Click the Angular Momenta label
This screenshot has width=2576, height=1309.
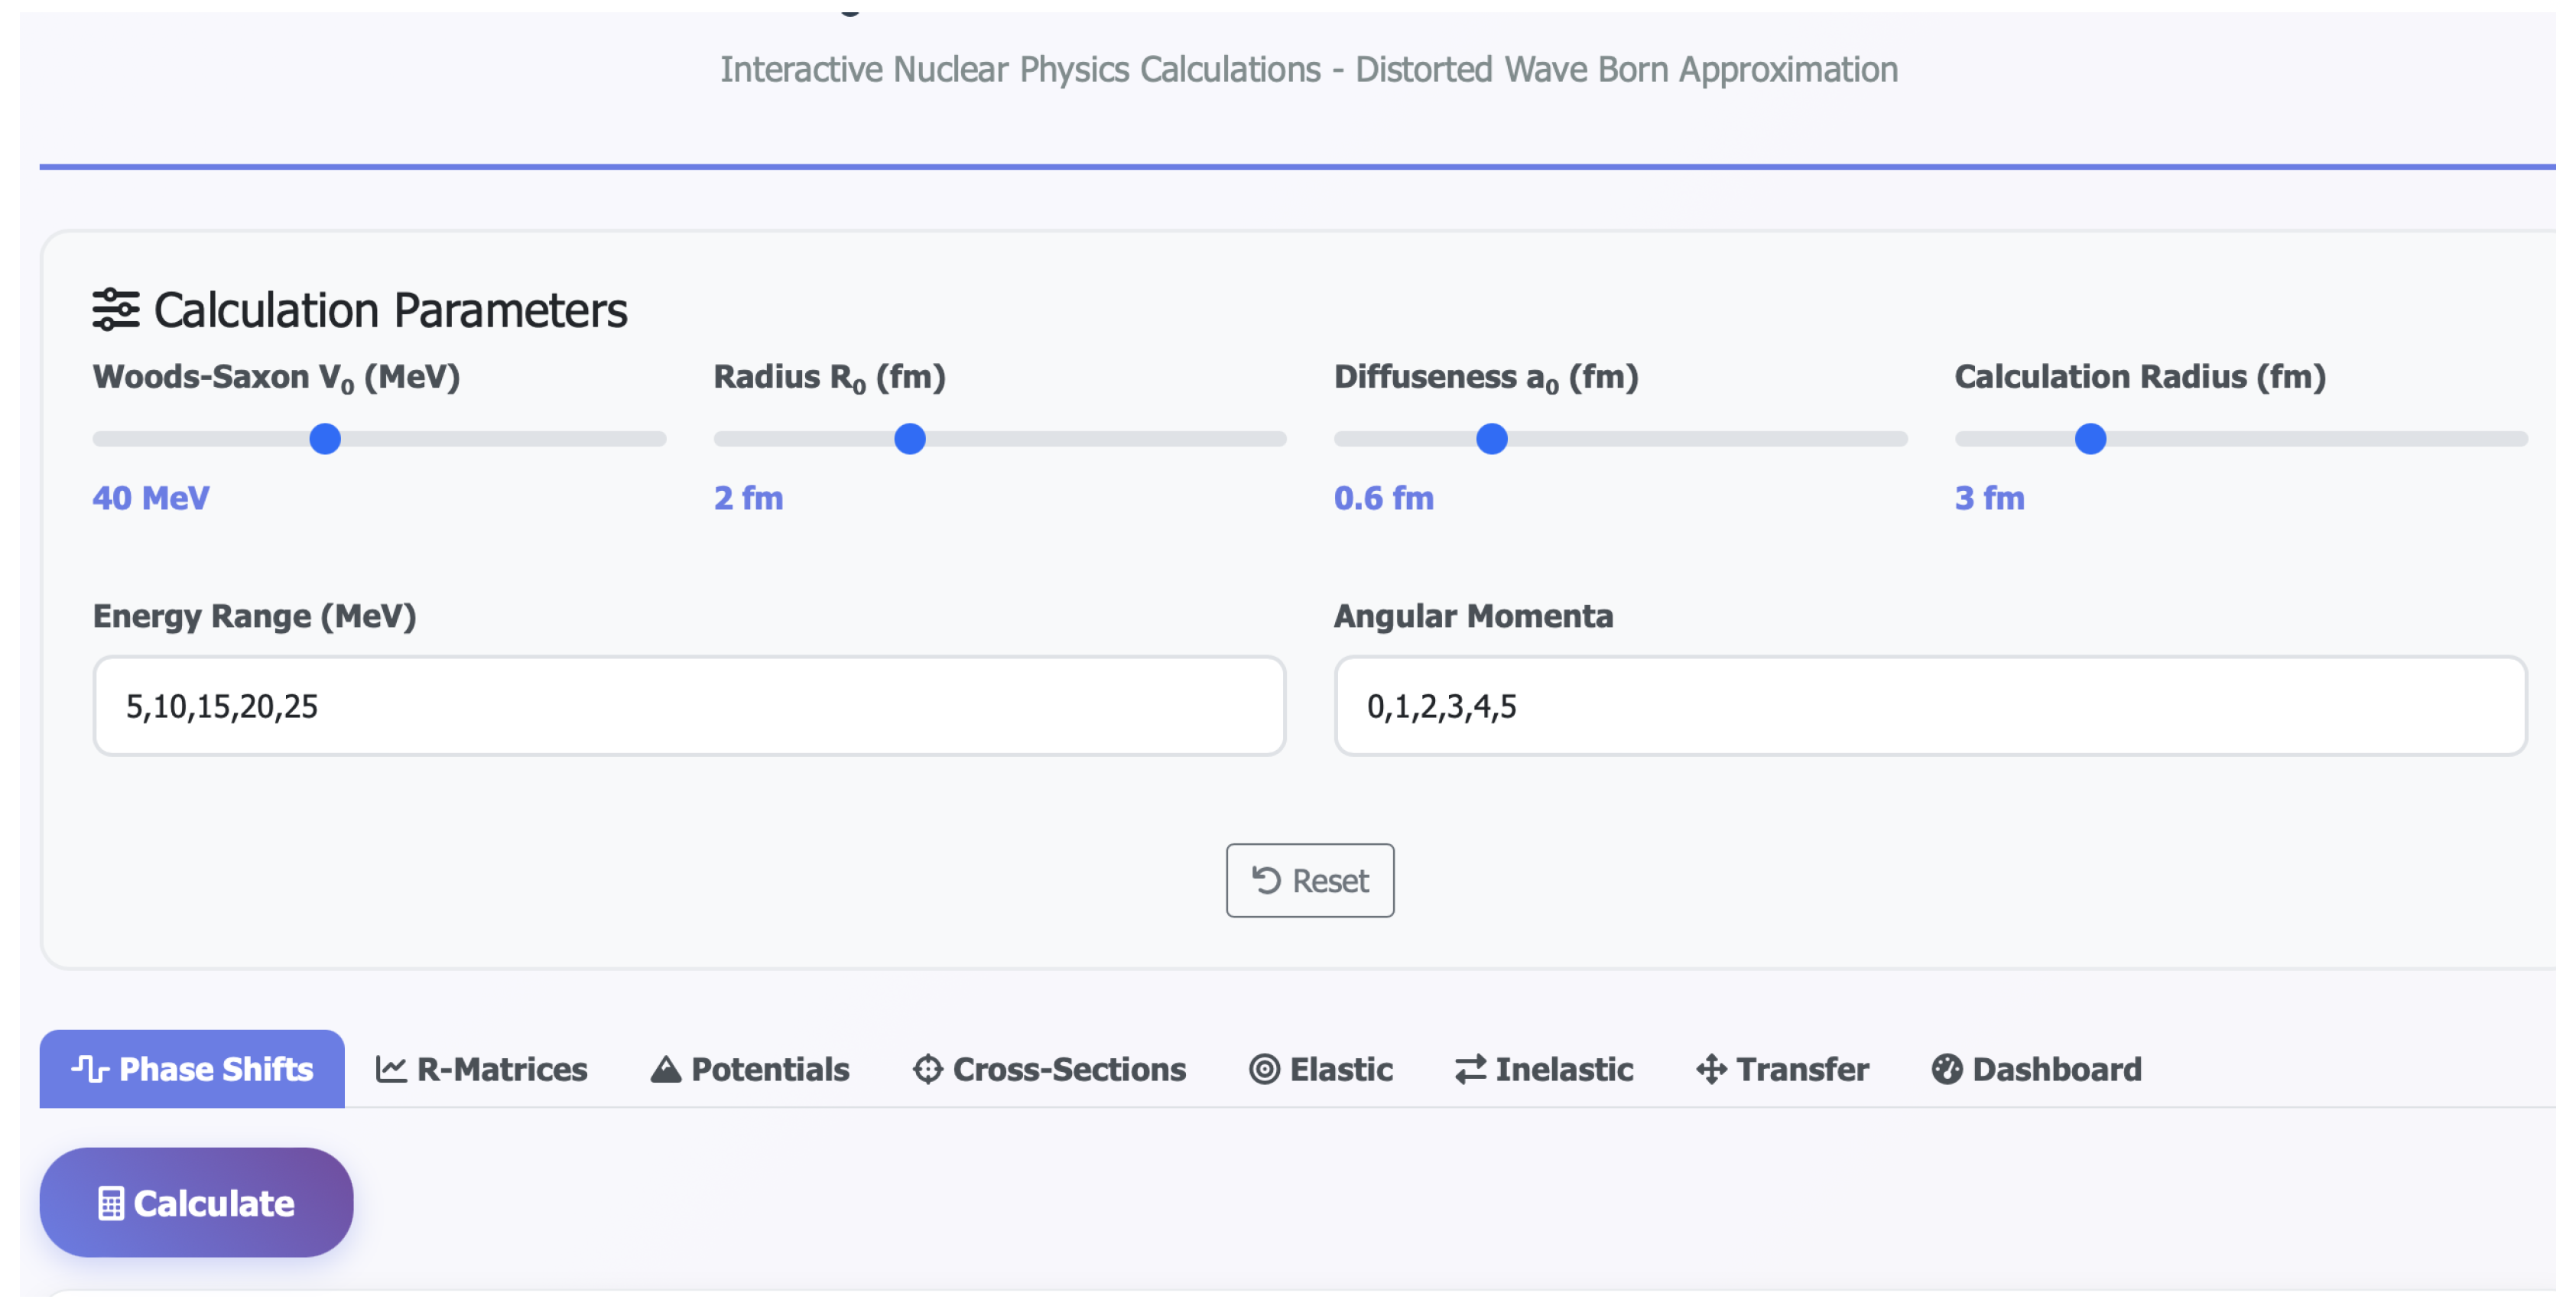click(1473, 616)
